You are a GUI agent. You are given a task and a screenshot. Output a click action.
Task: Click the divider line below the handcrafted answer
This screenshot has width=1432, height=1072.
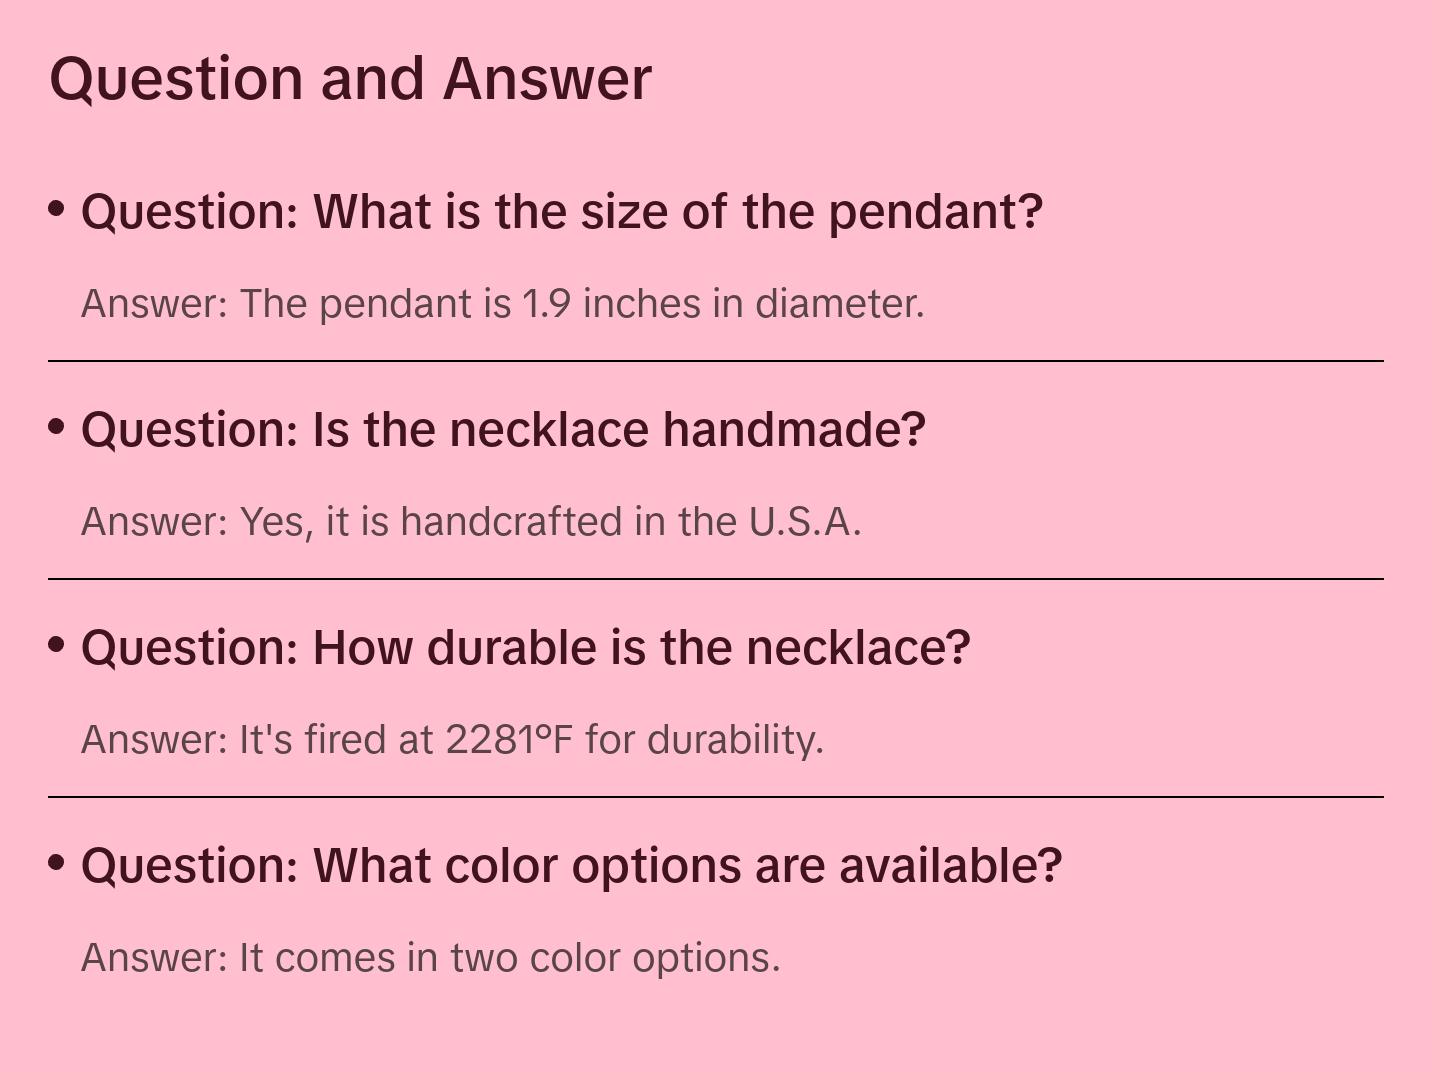pos(716,579)
